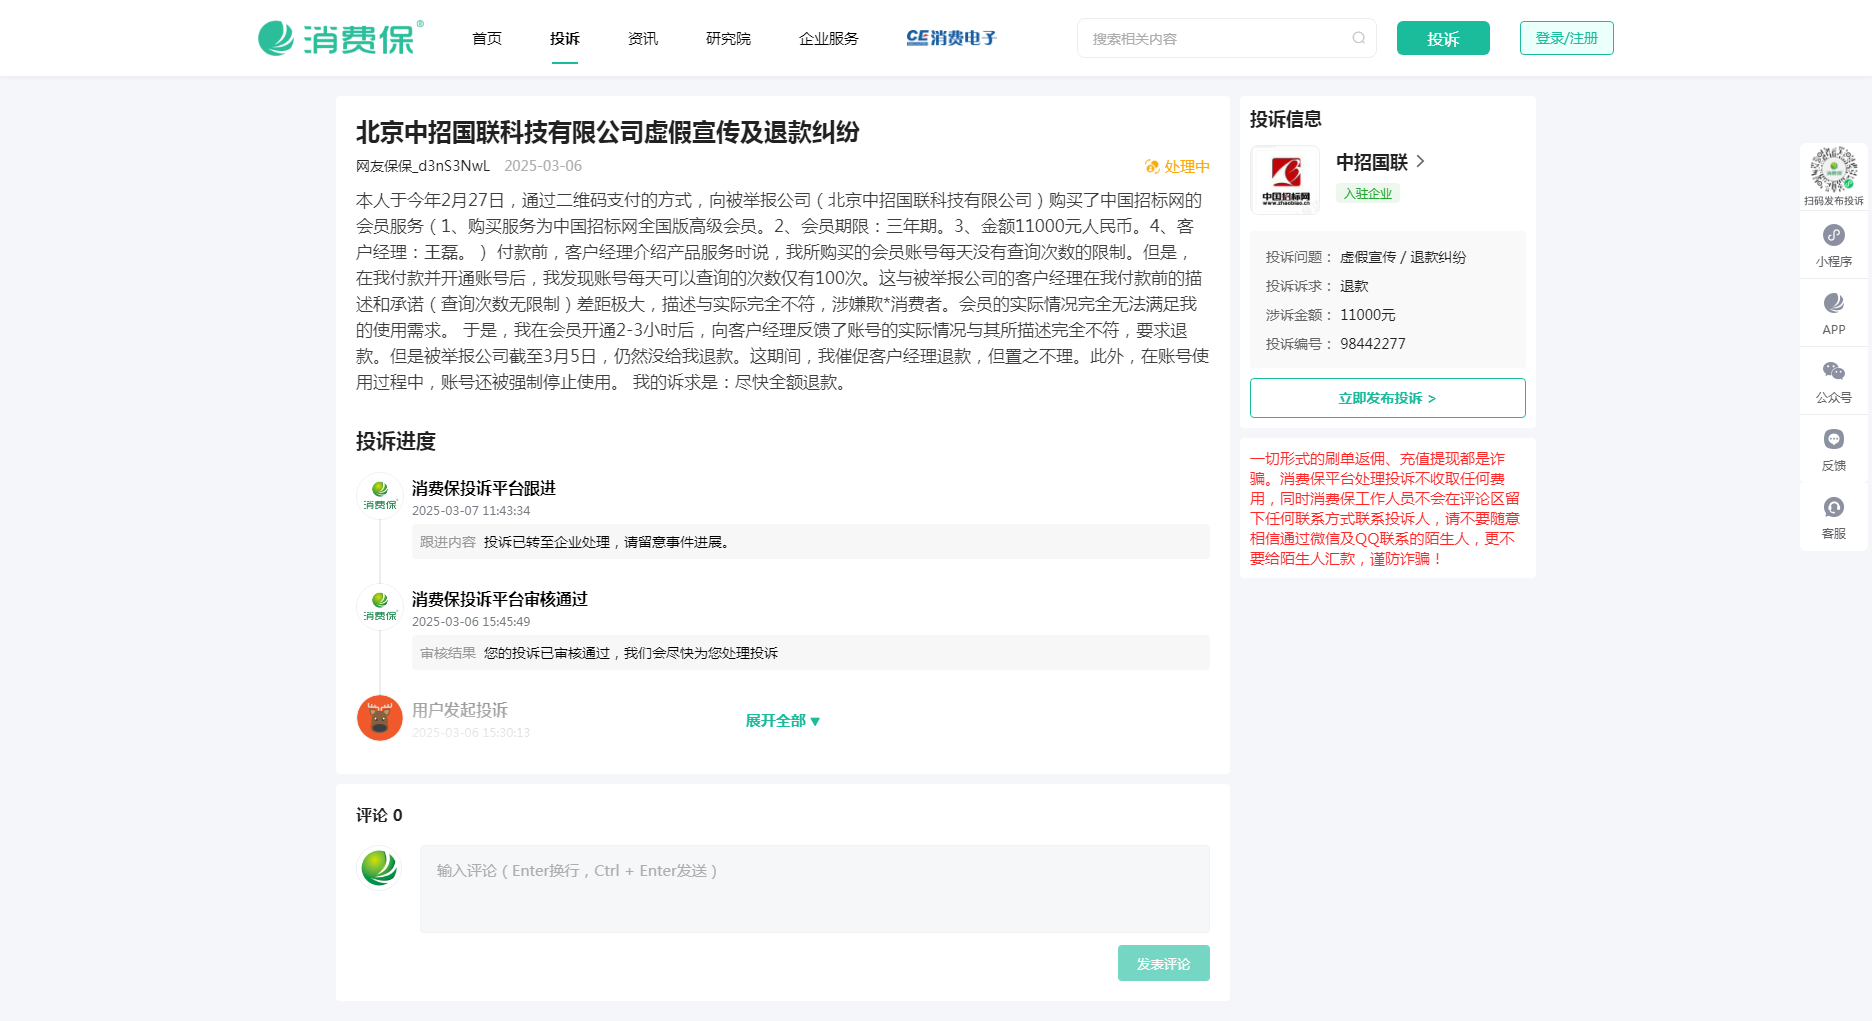Viewport: 1872px width, 1021px height.
Task: Open 企业服务 in the top menu
Action: click(x=828, y=39)
